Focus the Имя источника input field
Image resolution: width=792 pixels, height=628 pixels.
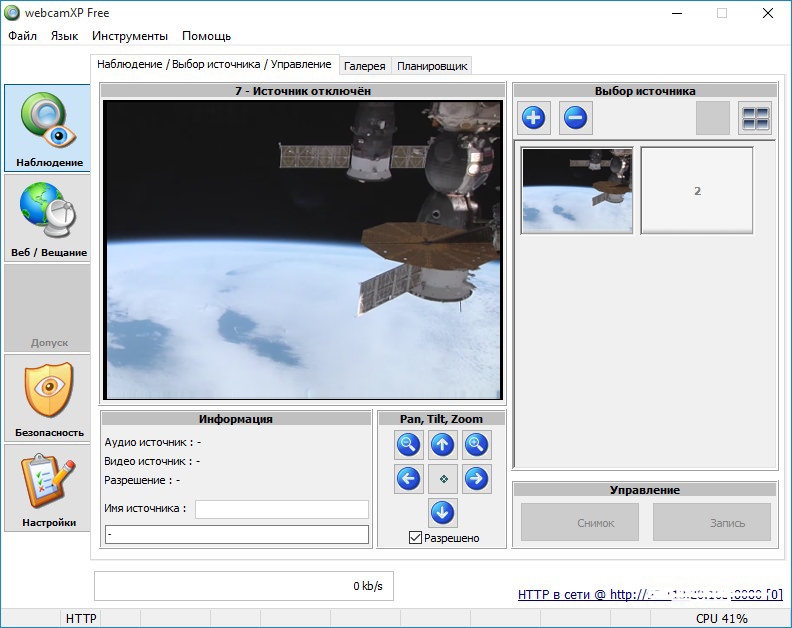[282, 509]
